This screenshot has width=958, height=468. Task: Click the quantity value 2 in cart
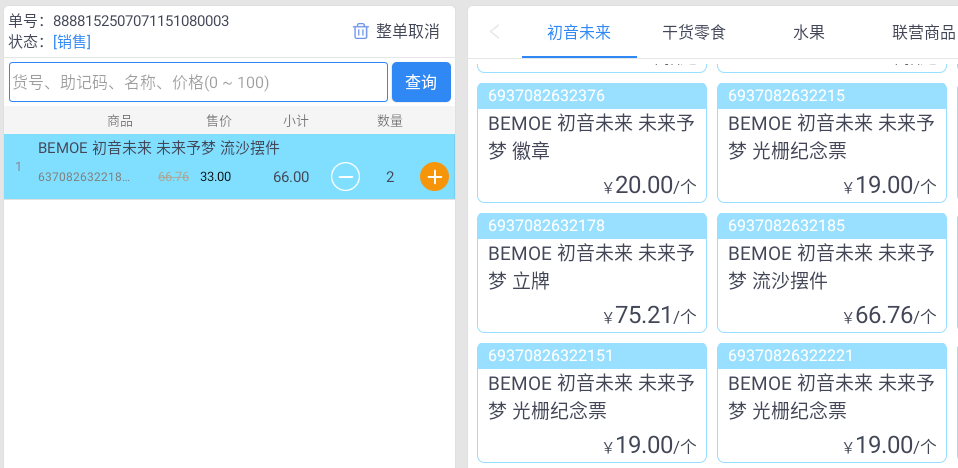click(x=390, y=177)
